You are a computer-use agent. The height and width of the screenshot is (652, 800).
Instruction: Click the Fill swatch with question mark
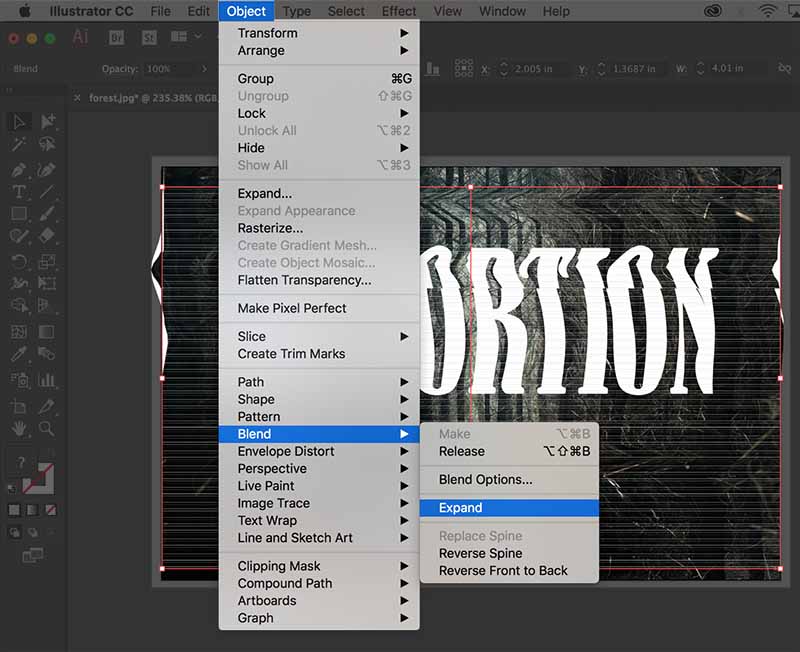pyautogui.click(x=20, y=463)
